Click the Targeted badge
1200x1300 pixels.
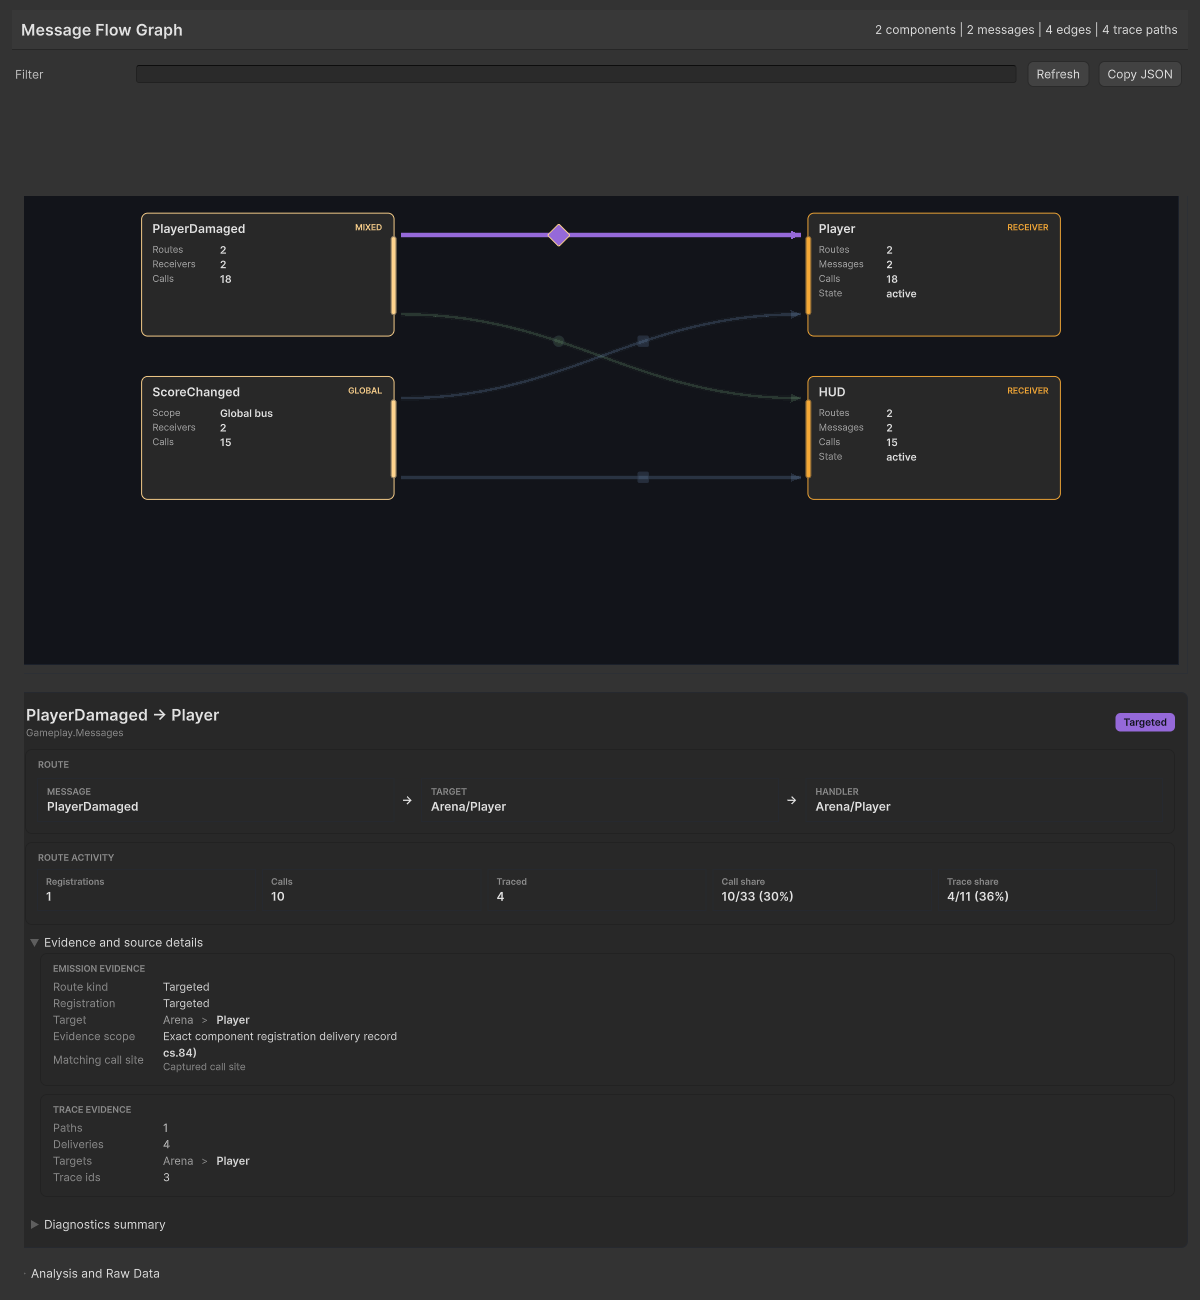[x=1145, y=722]
